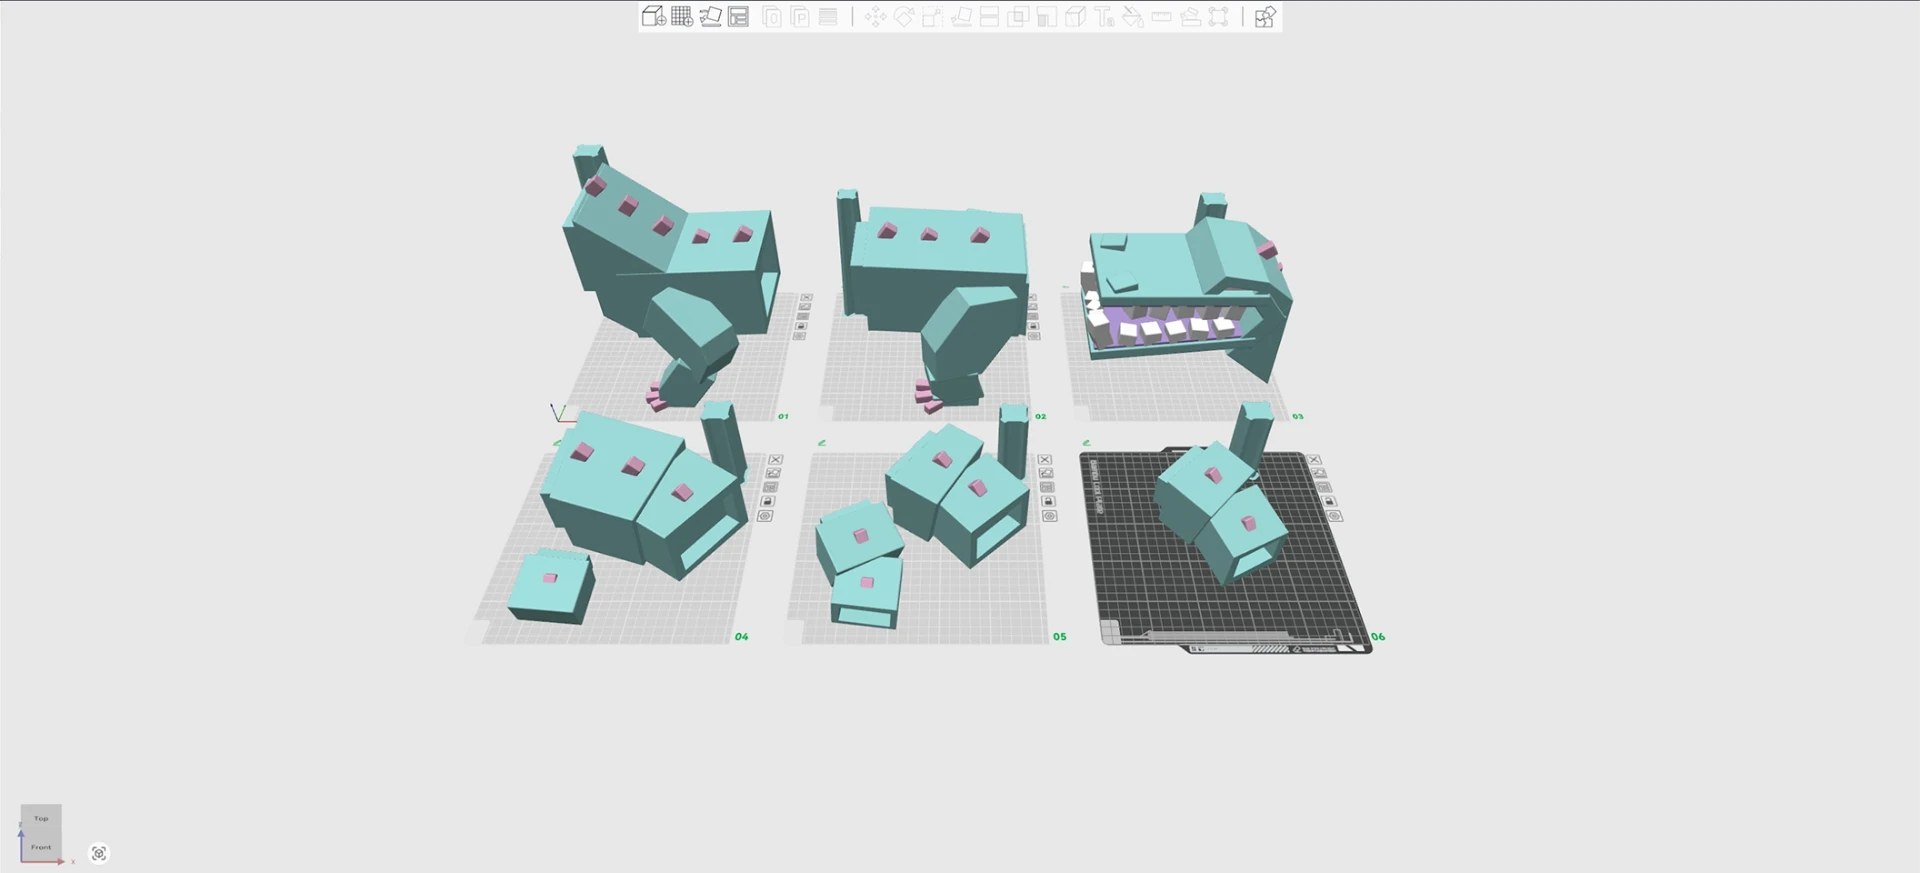Switch to Assembly View
This screenshot has width=1920, height=873.
[1265, 16]
